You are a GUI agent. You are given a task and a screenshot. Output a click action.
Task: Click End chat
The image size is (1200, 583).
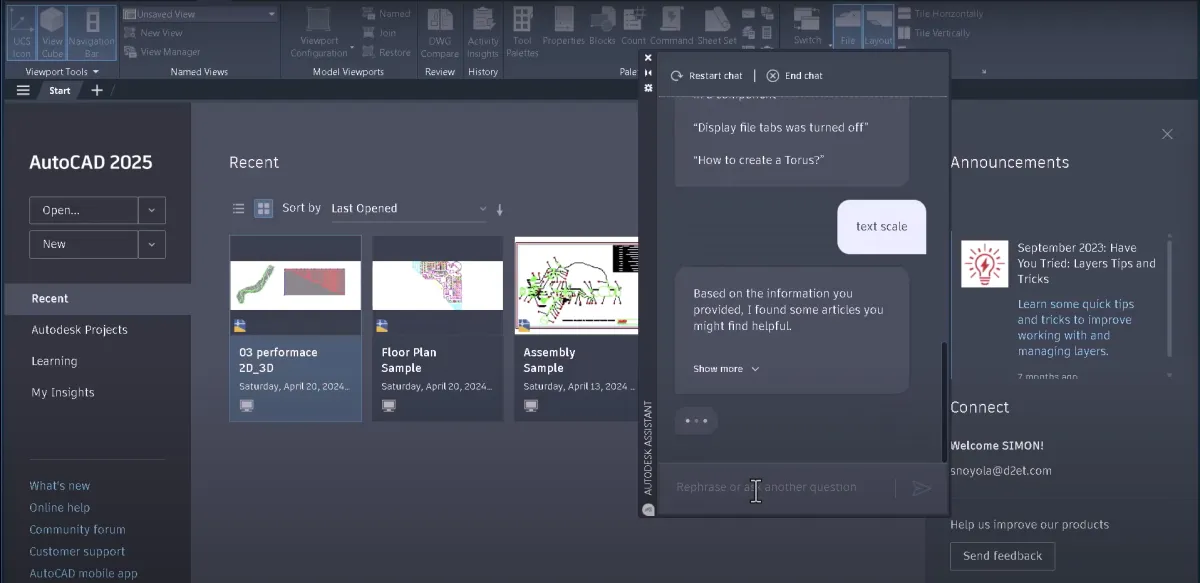click(x=794, y=76)
